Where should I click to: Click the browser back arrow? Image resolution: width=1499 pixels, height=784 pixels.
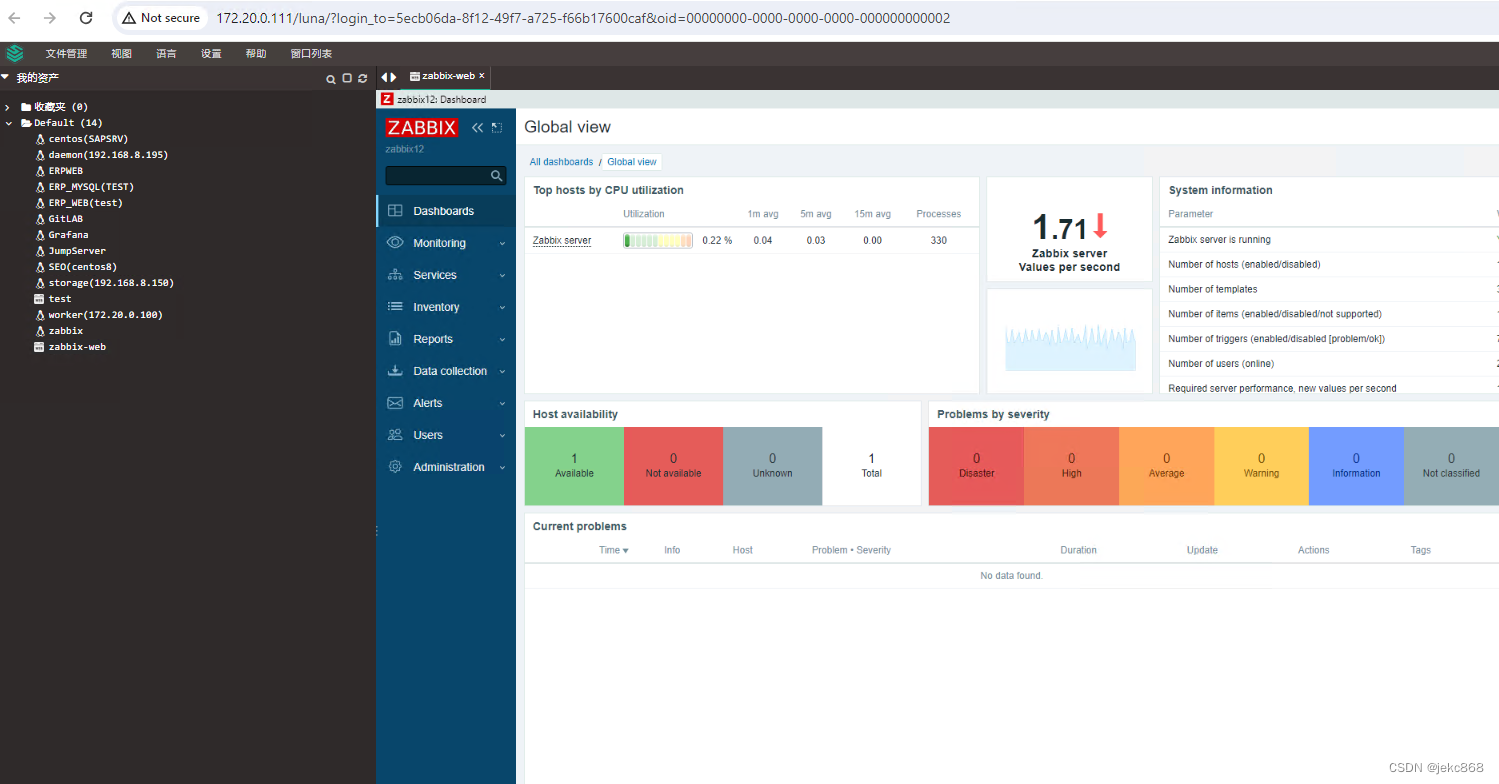15,18
